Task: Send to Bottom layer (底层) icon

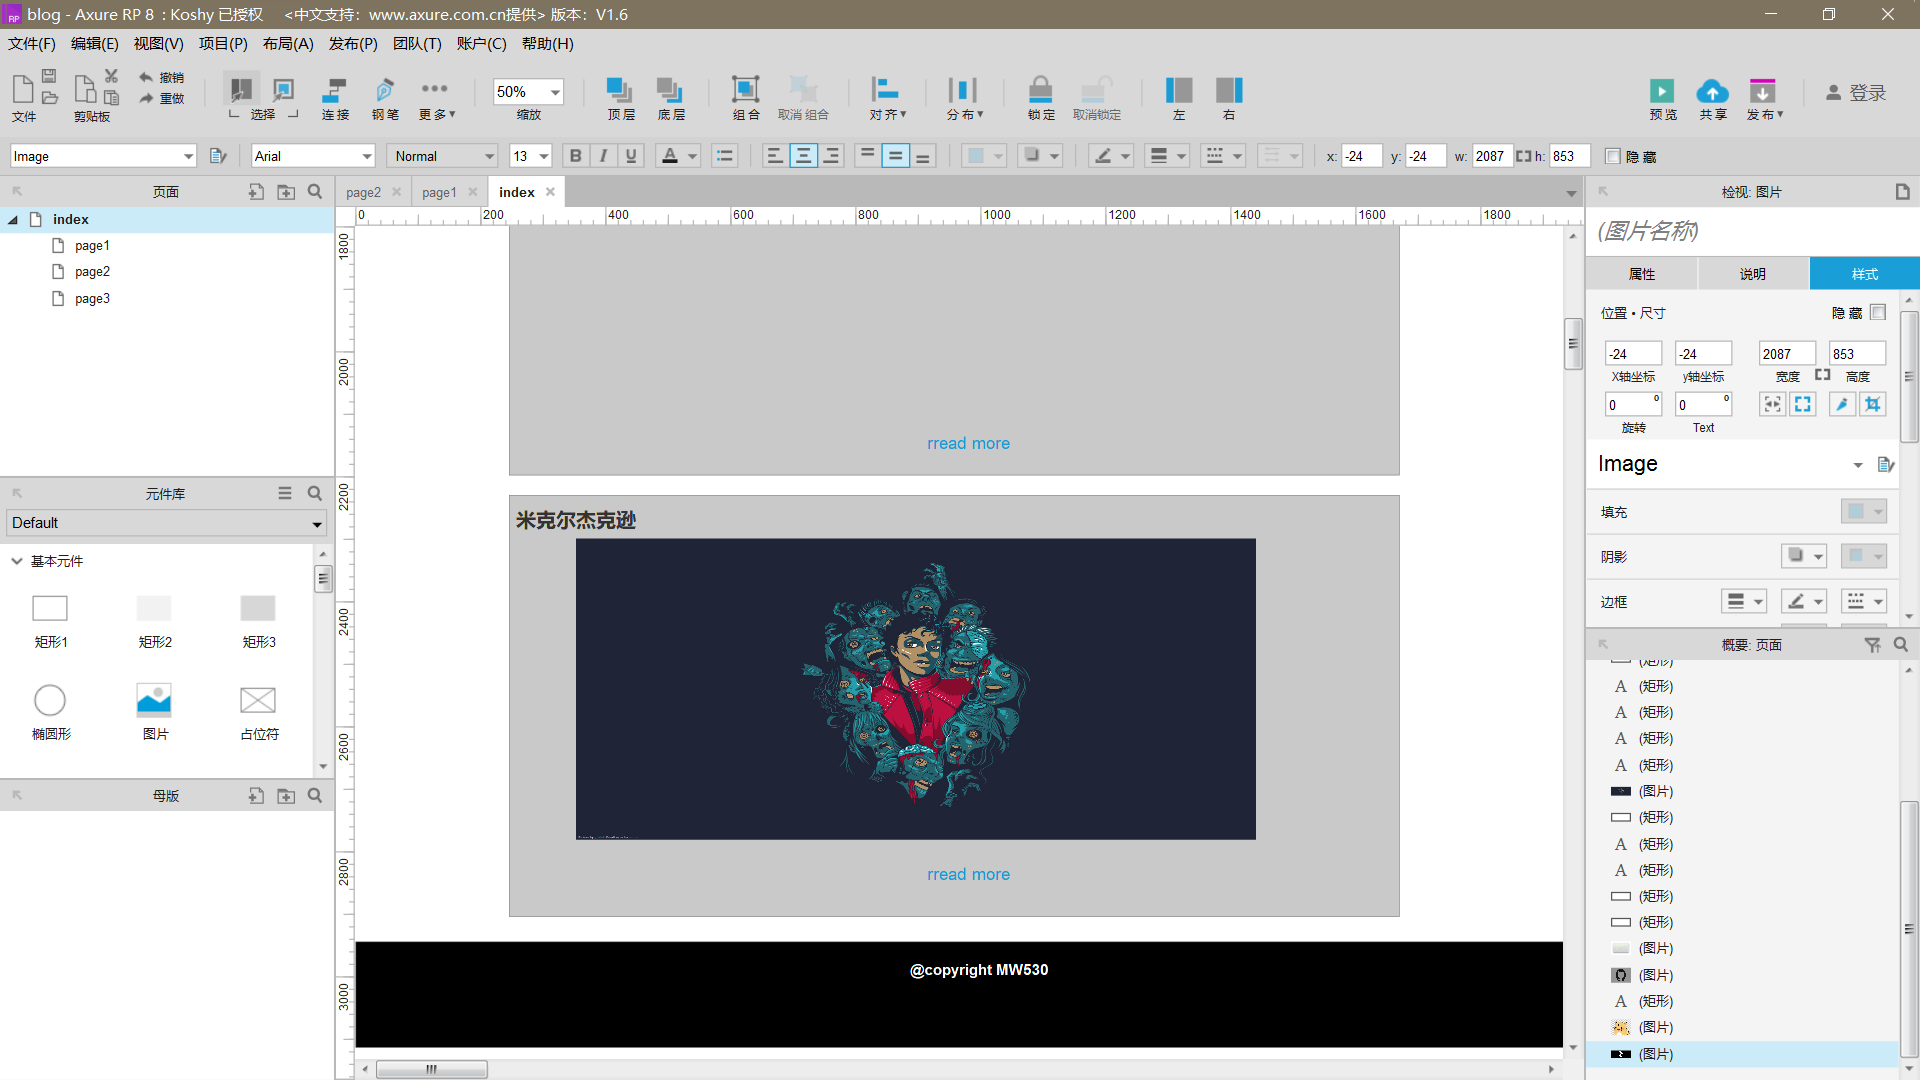Action: 670,91
